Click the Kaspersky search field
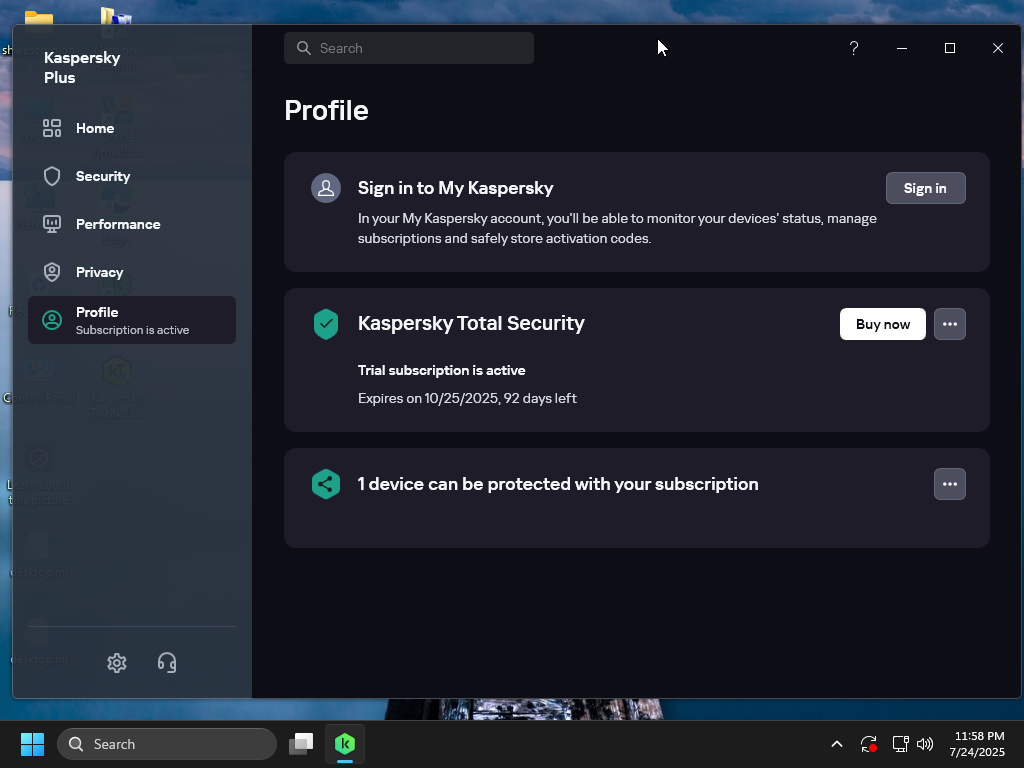 409,48
